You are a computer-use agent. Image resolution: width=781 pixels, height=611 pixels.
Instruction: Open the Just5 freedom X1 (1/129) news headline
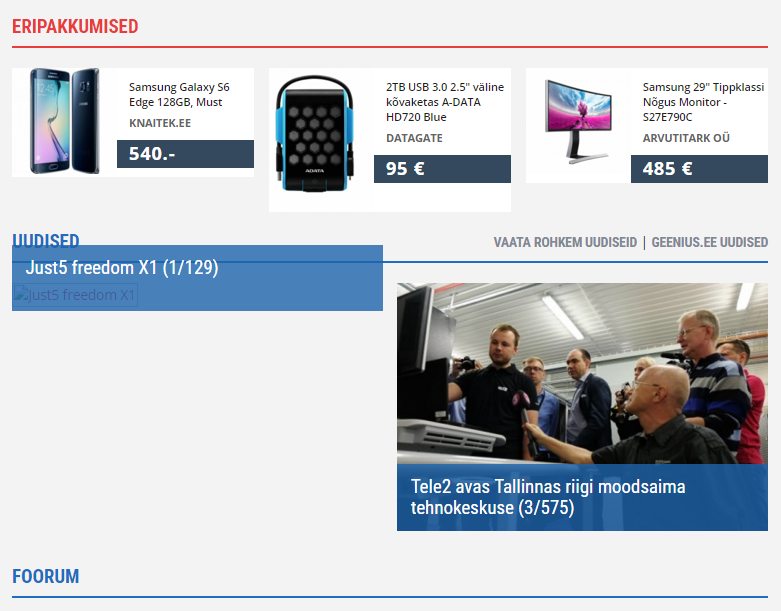(122, 267)
